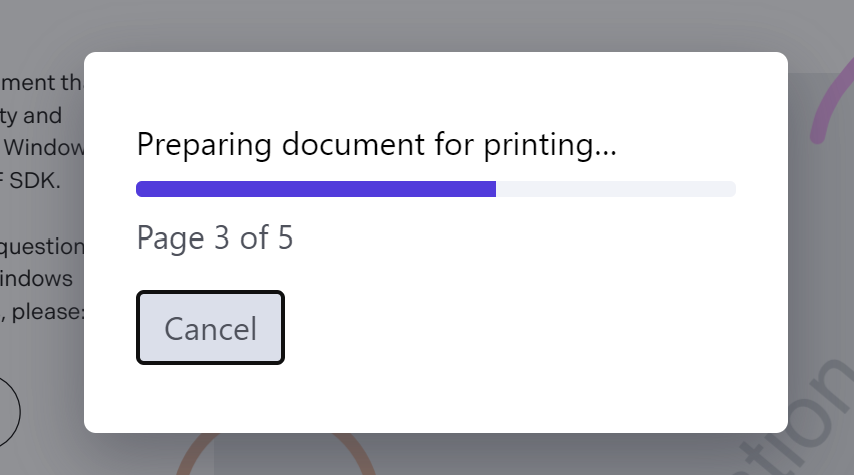
Task: Click the Cancel button
Action: click(x=210, y=327)
